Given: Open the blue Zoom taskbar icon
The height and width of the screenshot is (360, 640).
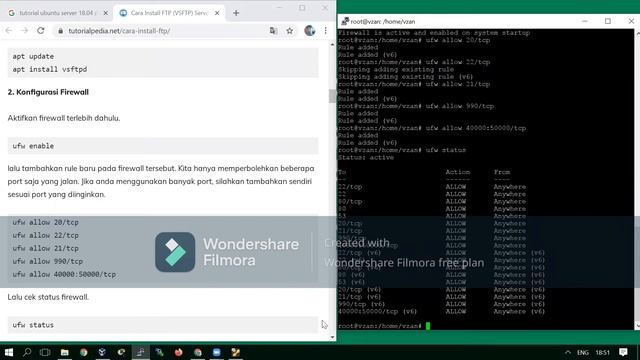Looking at the screenshot, I should 216,352.
